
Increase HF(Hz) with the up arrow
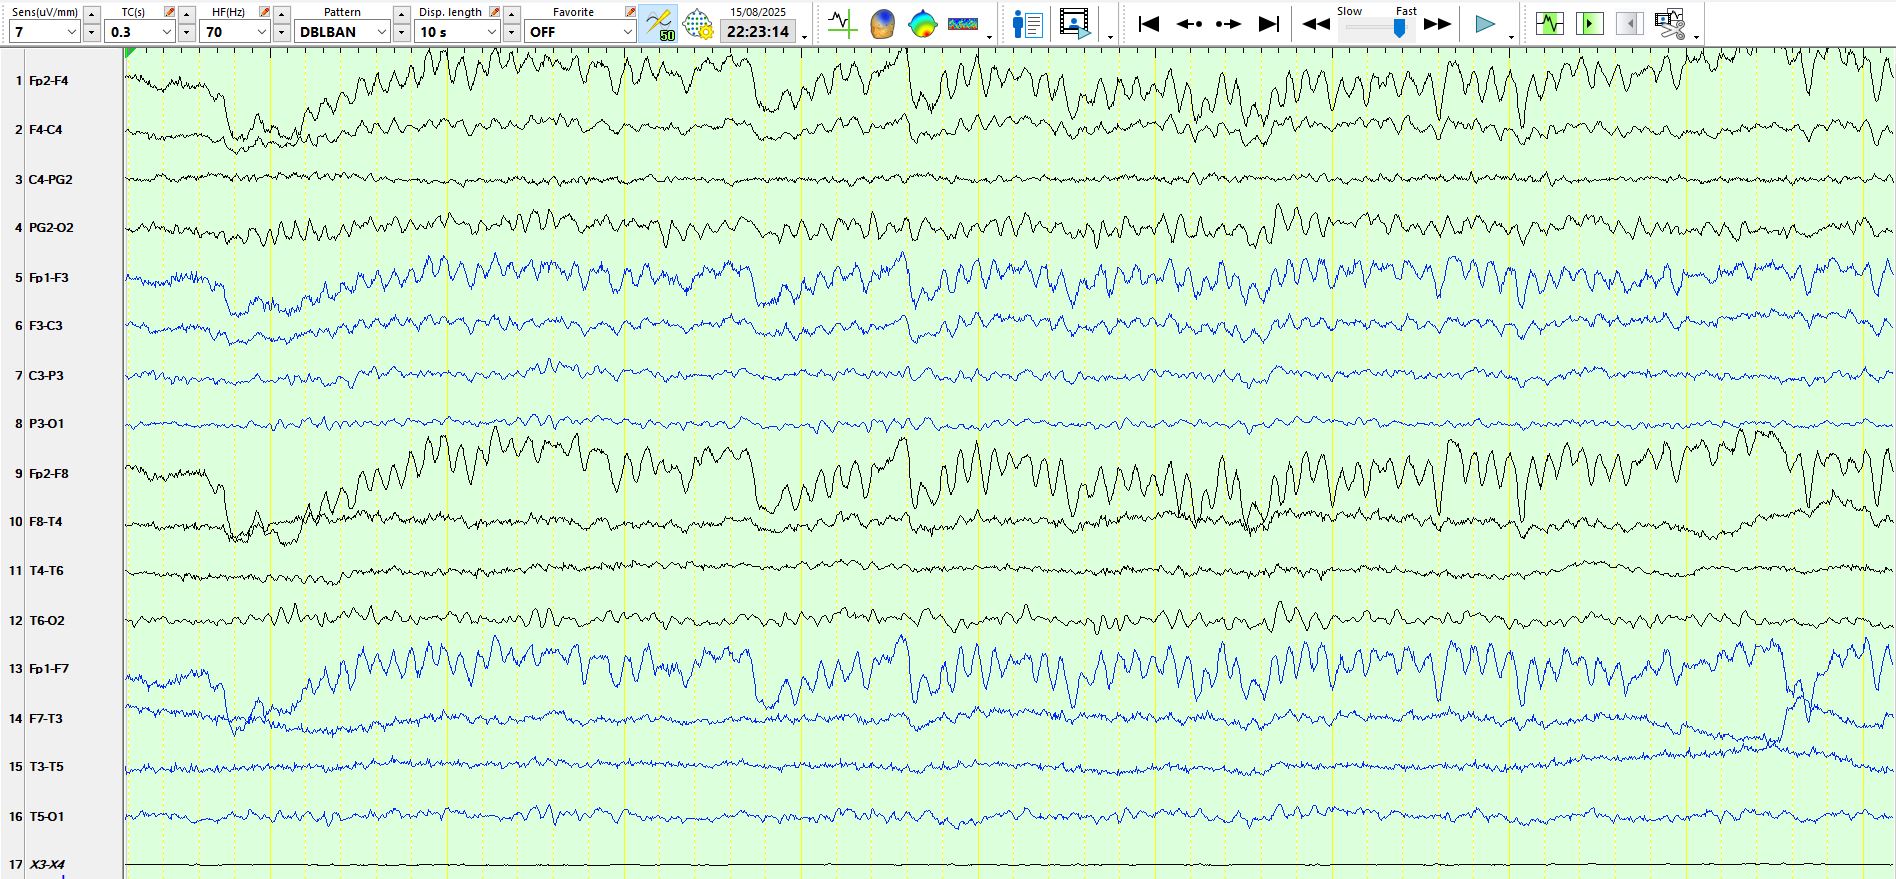[282, 14]
